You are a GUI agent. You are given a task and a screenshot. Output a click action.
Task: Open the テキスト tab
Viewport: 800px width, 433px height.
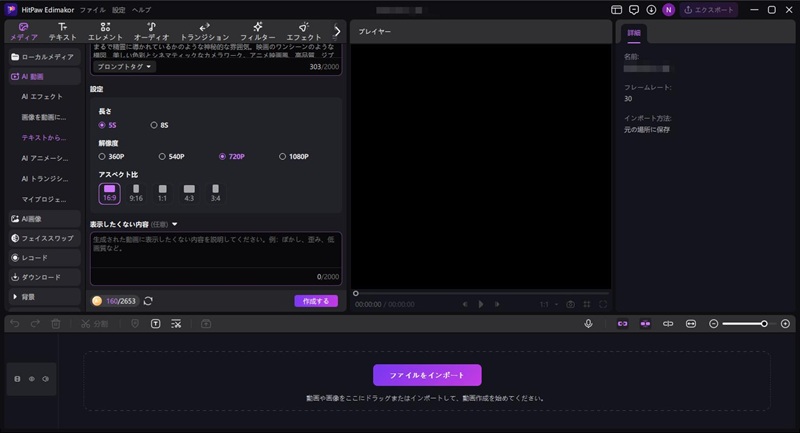point(62,32)
